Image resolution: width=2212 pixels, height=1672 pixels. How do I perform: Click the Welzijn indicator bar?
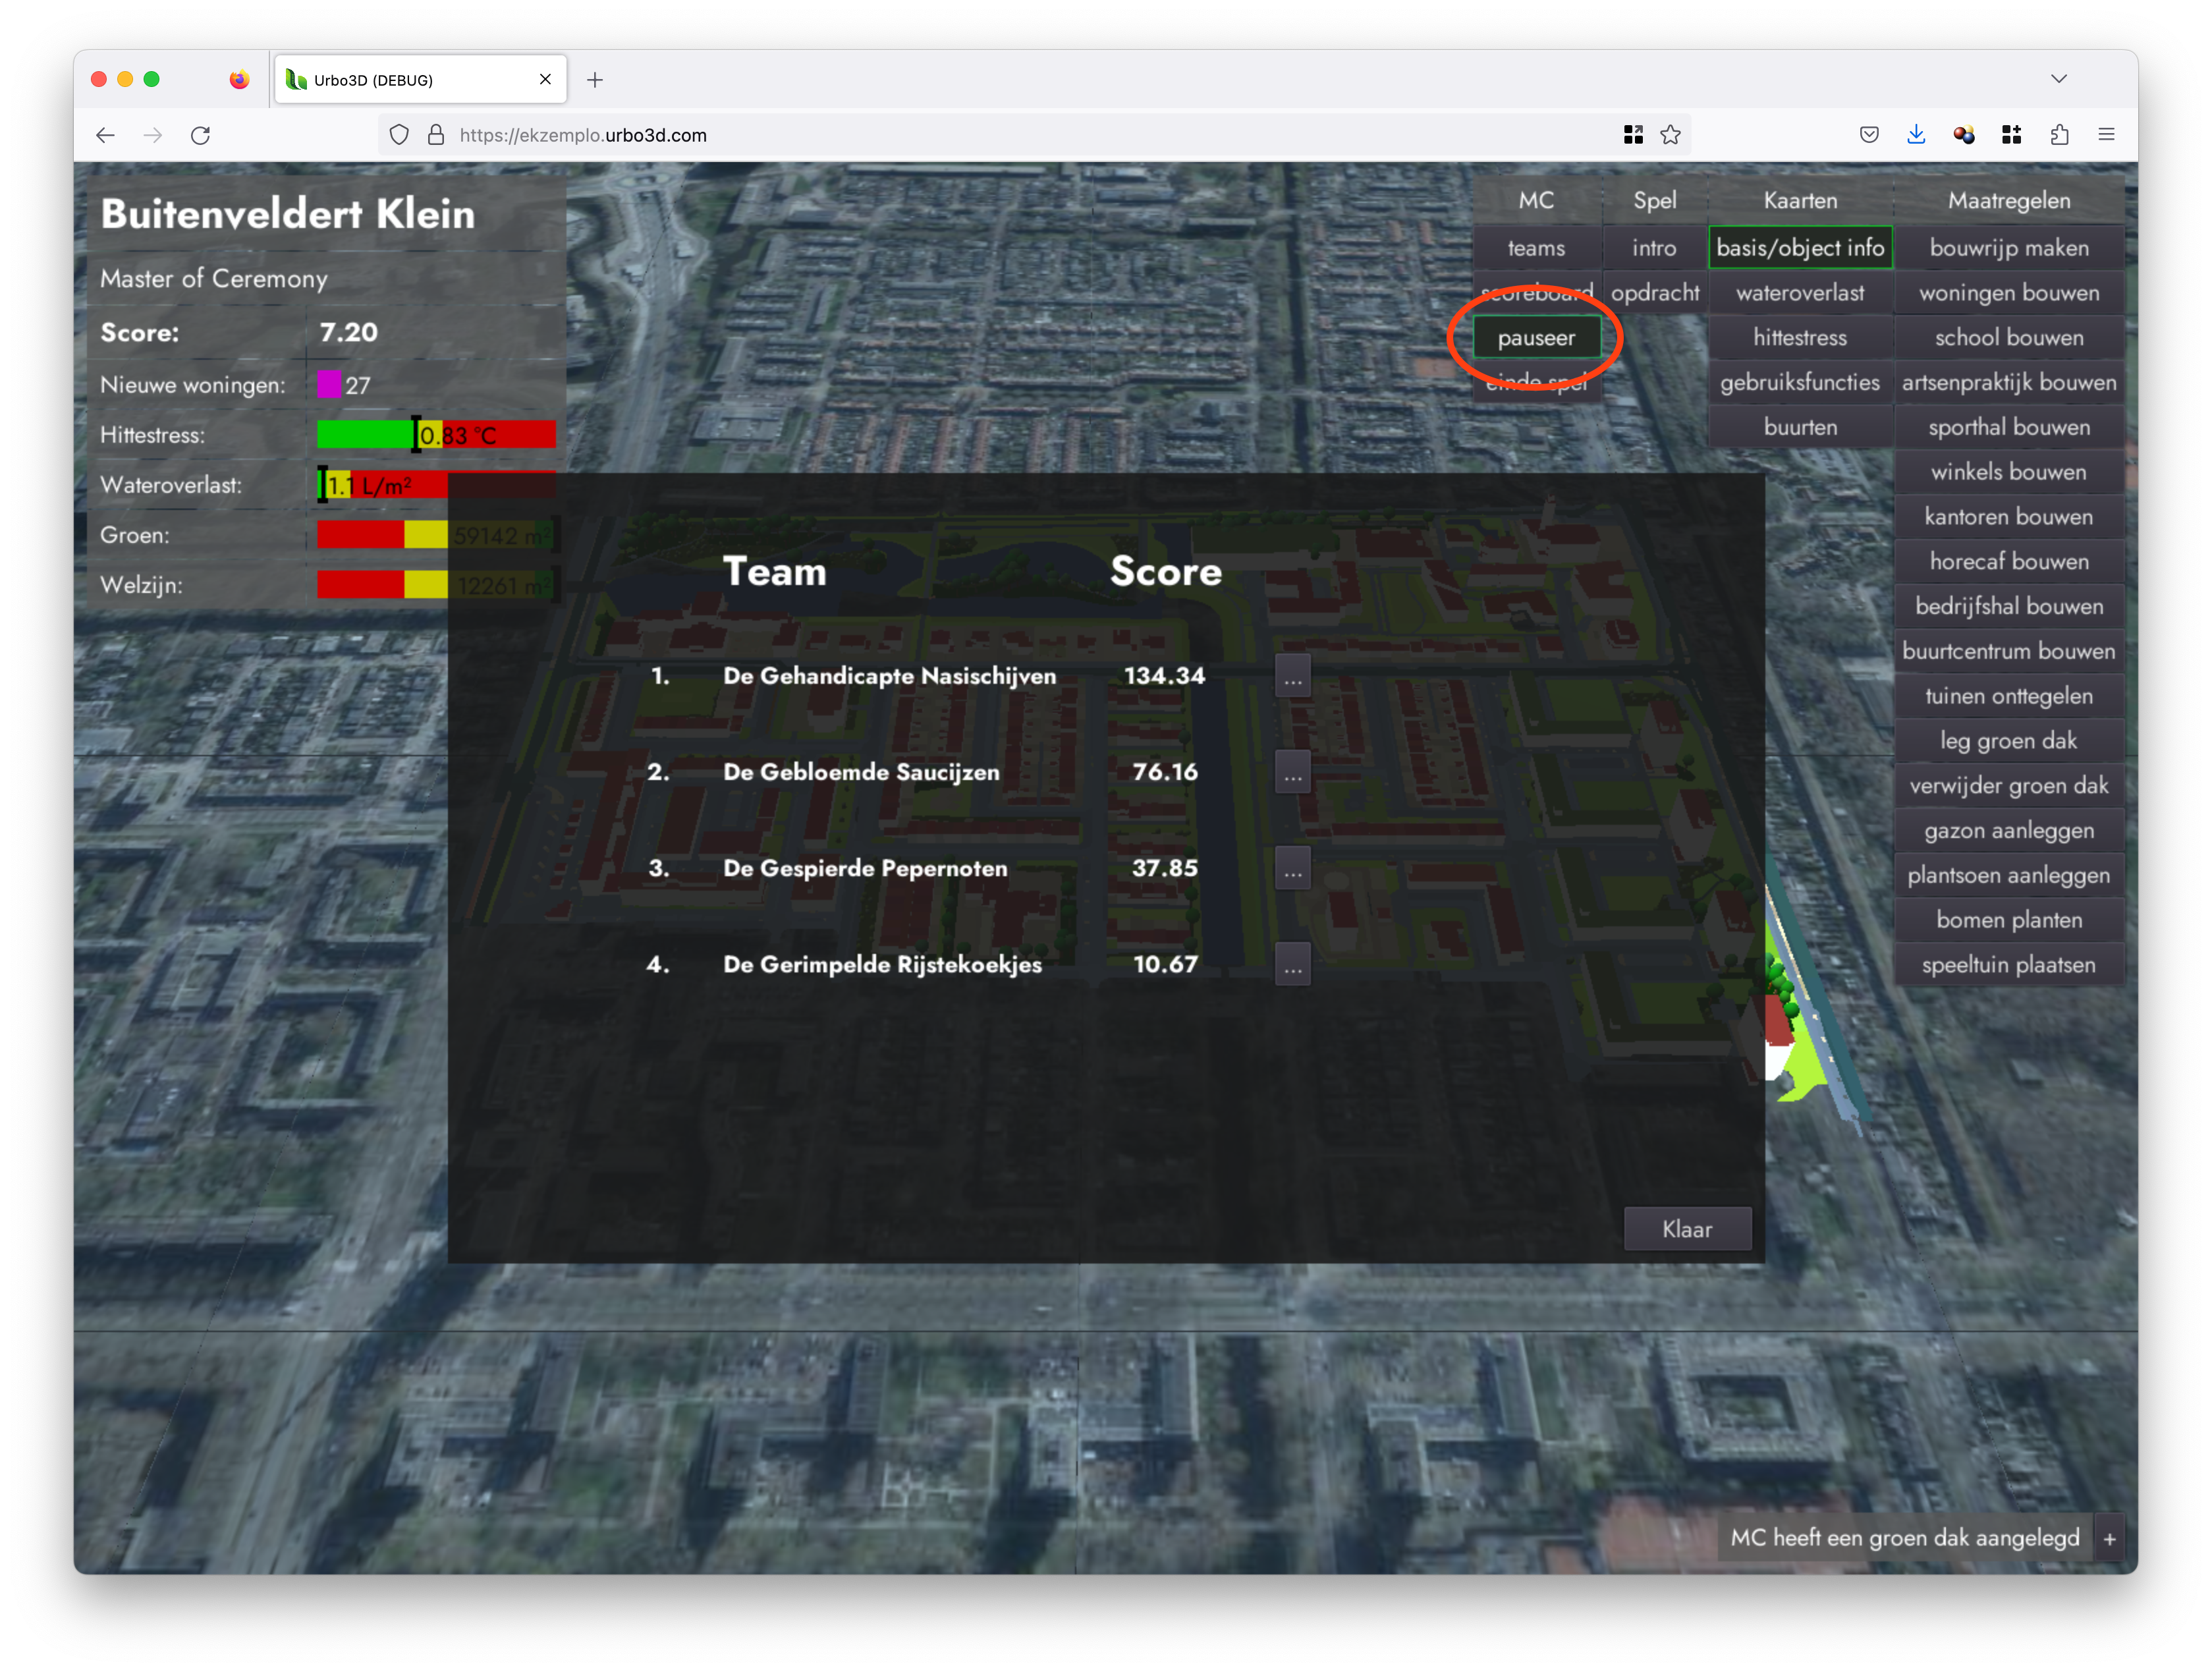point(436,585)
